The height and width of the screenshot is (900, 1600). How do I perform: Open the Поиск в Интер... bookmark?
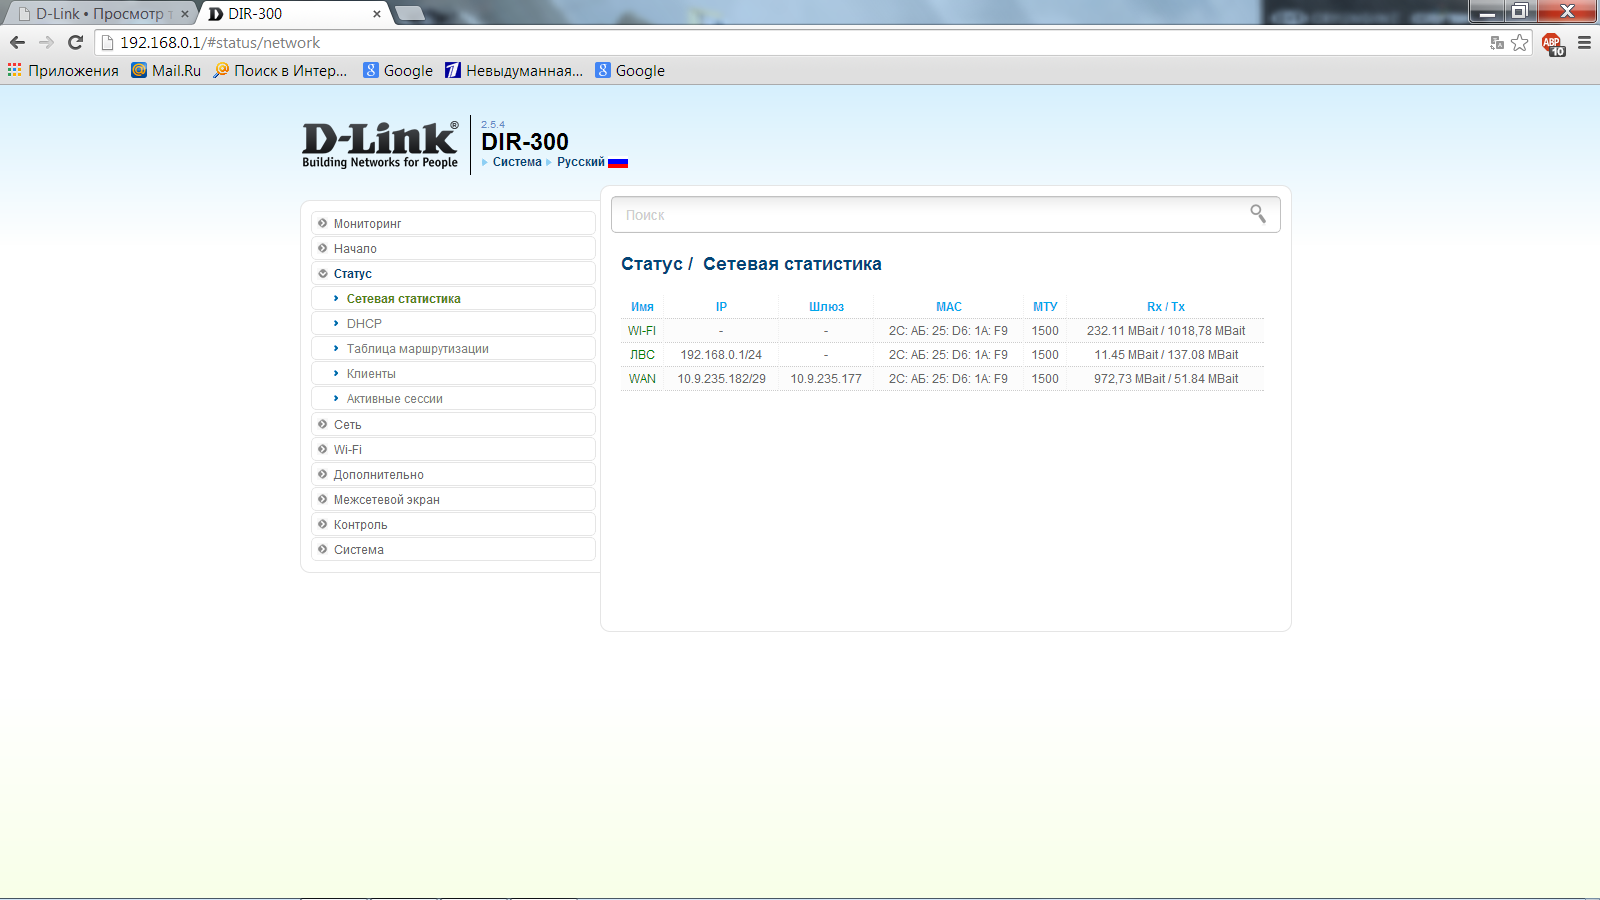(x=280, y=70)
